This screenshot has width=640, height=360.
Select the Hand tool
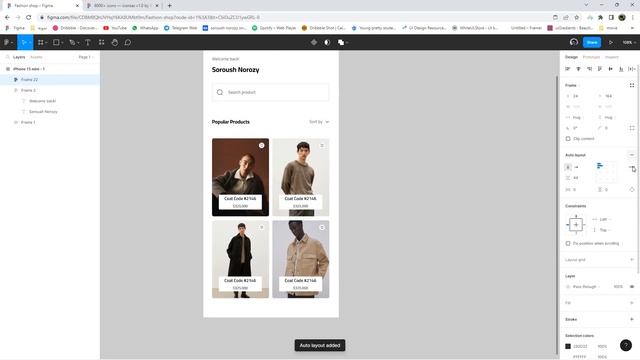click(115, 42)
